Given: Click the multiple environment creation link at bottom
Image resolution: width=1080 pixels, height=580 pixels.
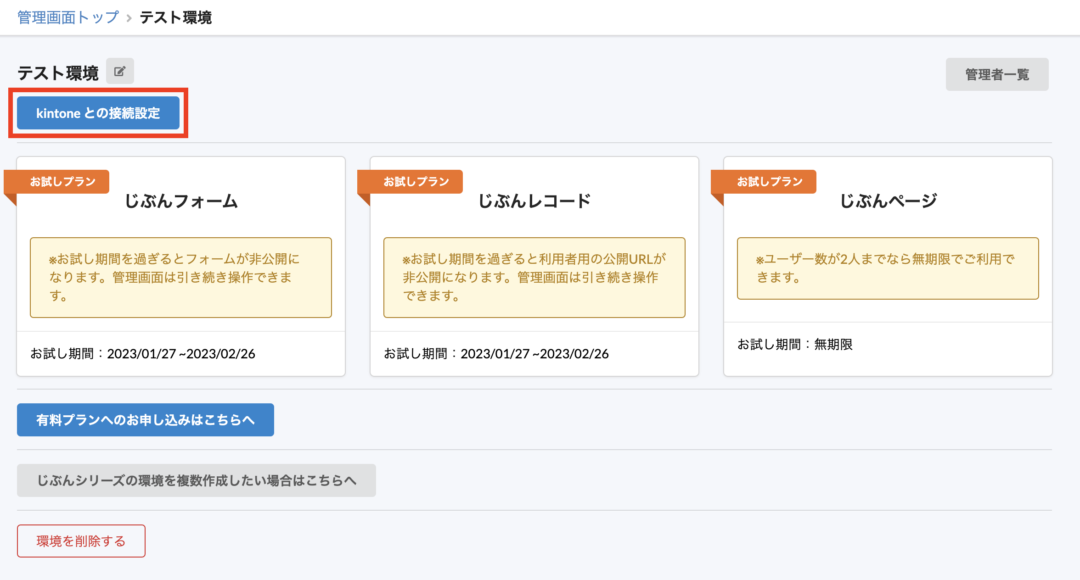Looking at the screenshot, I should (x=194, y=480).
